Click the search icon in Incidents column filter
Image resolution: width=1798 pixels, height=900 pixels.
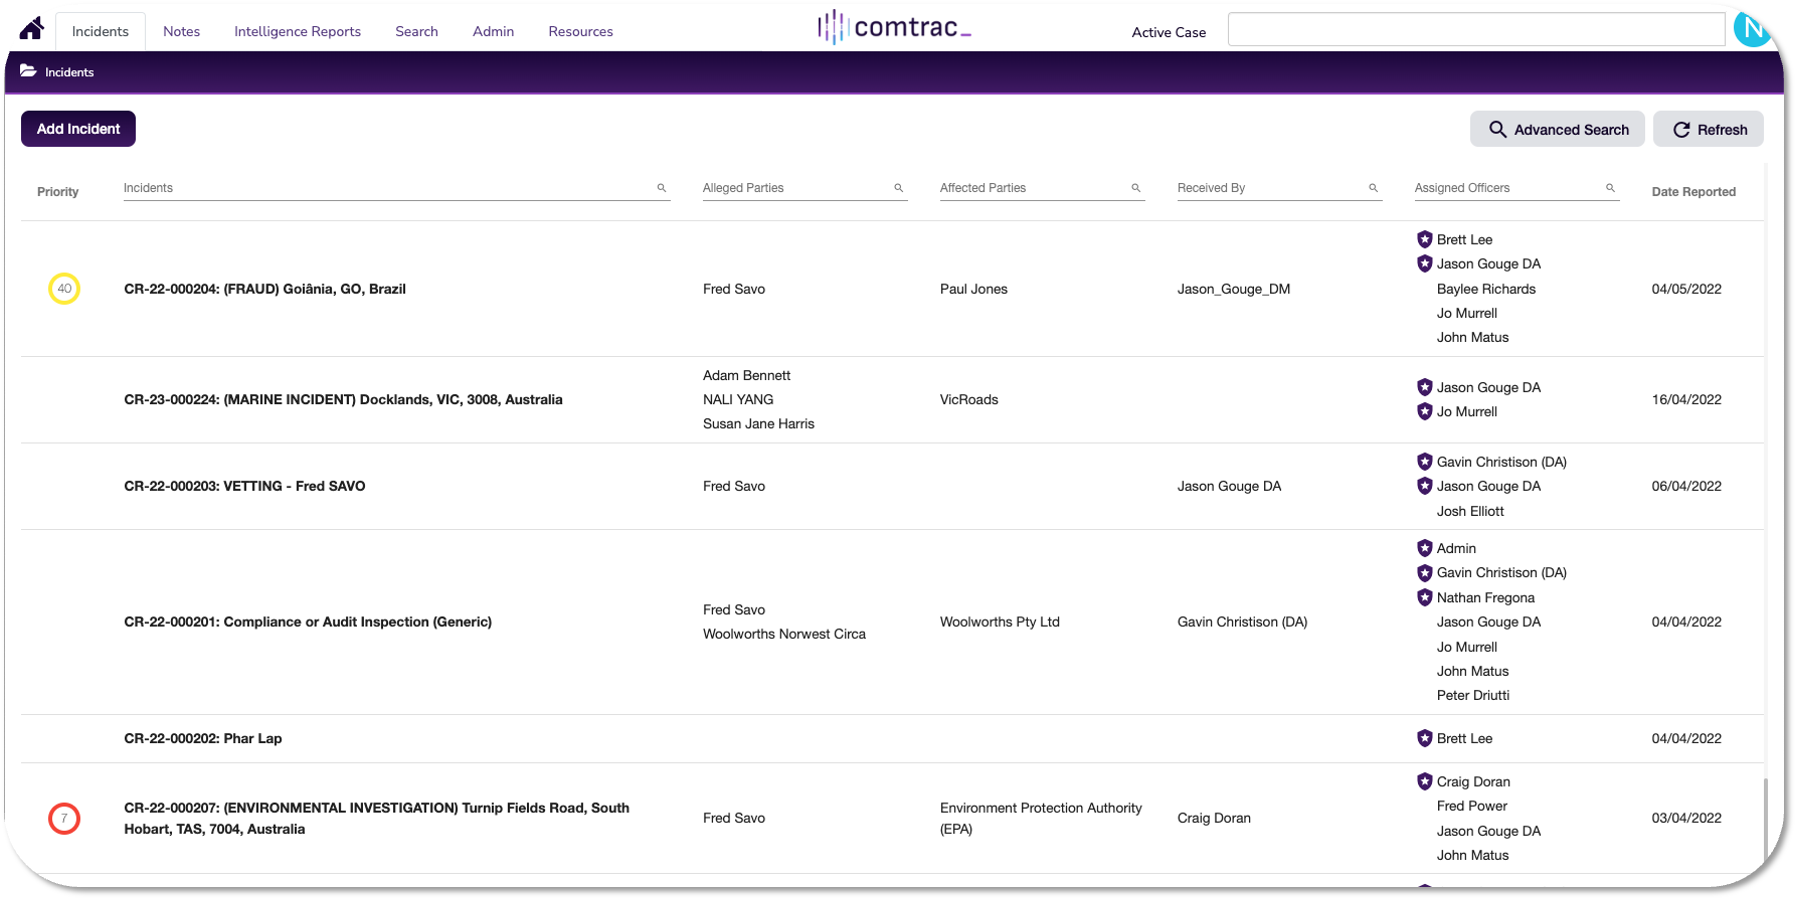tap(661, 188)
